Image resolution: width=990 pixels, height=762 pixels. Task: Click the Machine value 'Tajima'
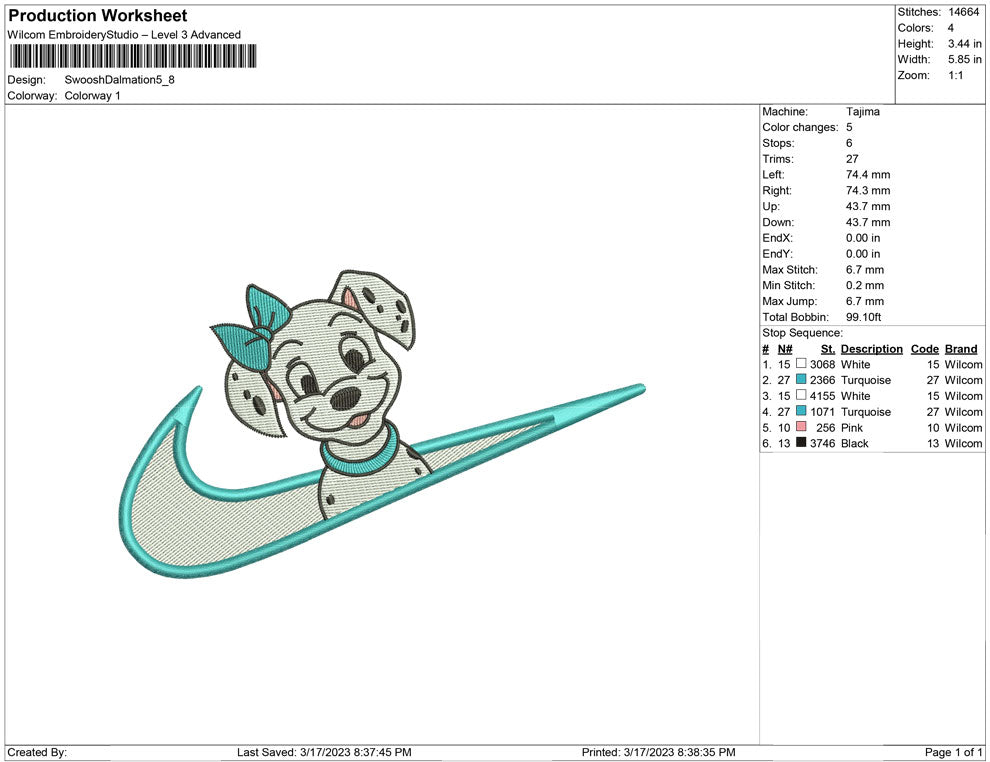click(862, 111)
